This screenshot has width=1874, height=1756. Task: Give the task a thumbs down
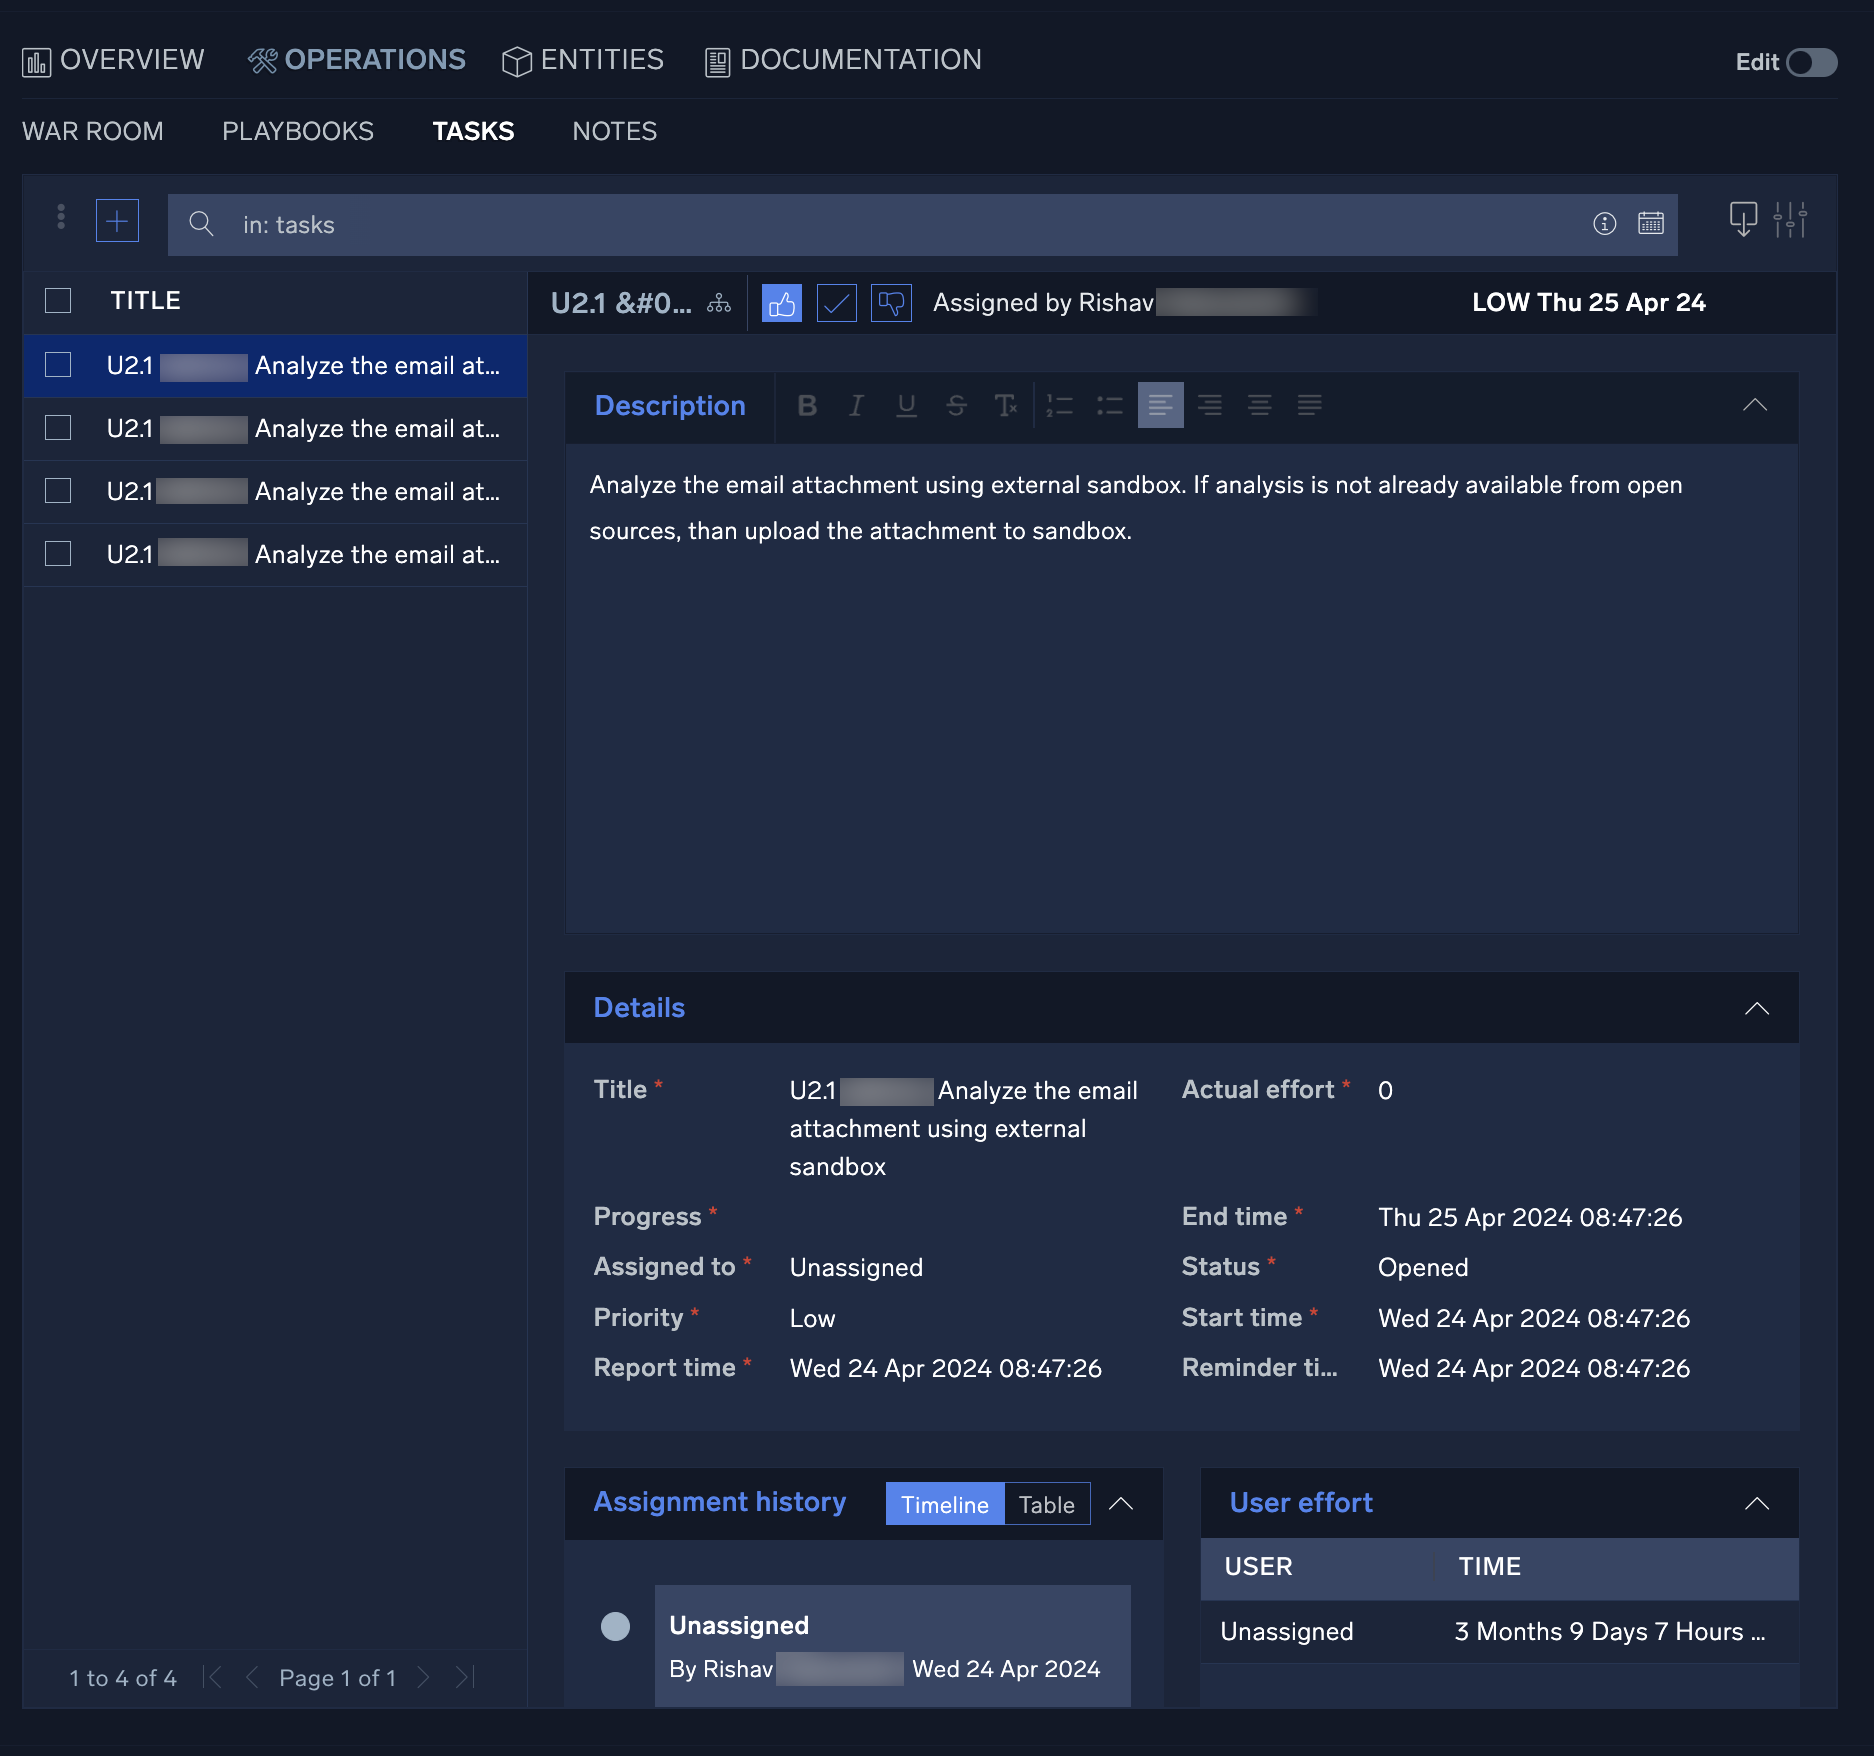coord(891,302)
